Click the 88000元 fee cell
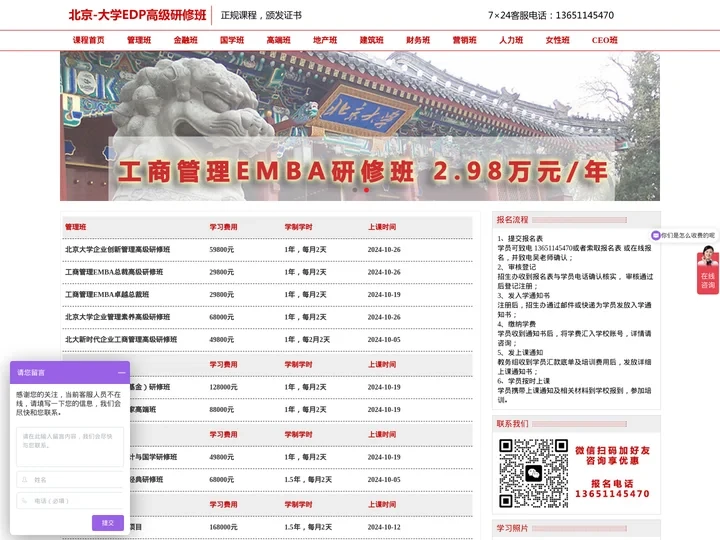This screenshot has height=540, width=720. (221, 409)
